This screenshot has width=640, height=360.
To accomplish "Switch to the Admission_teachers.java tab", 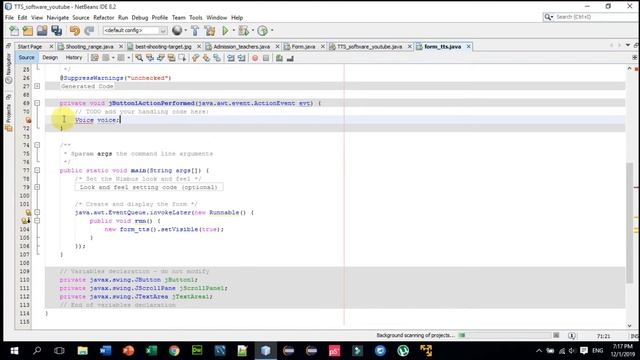I will tap(241, 47).
